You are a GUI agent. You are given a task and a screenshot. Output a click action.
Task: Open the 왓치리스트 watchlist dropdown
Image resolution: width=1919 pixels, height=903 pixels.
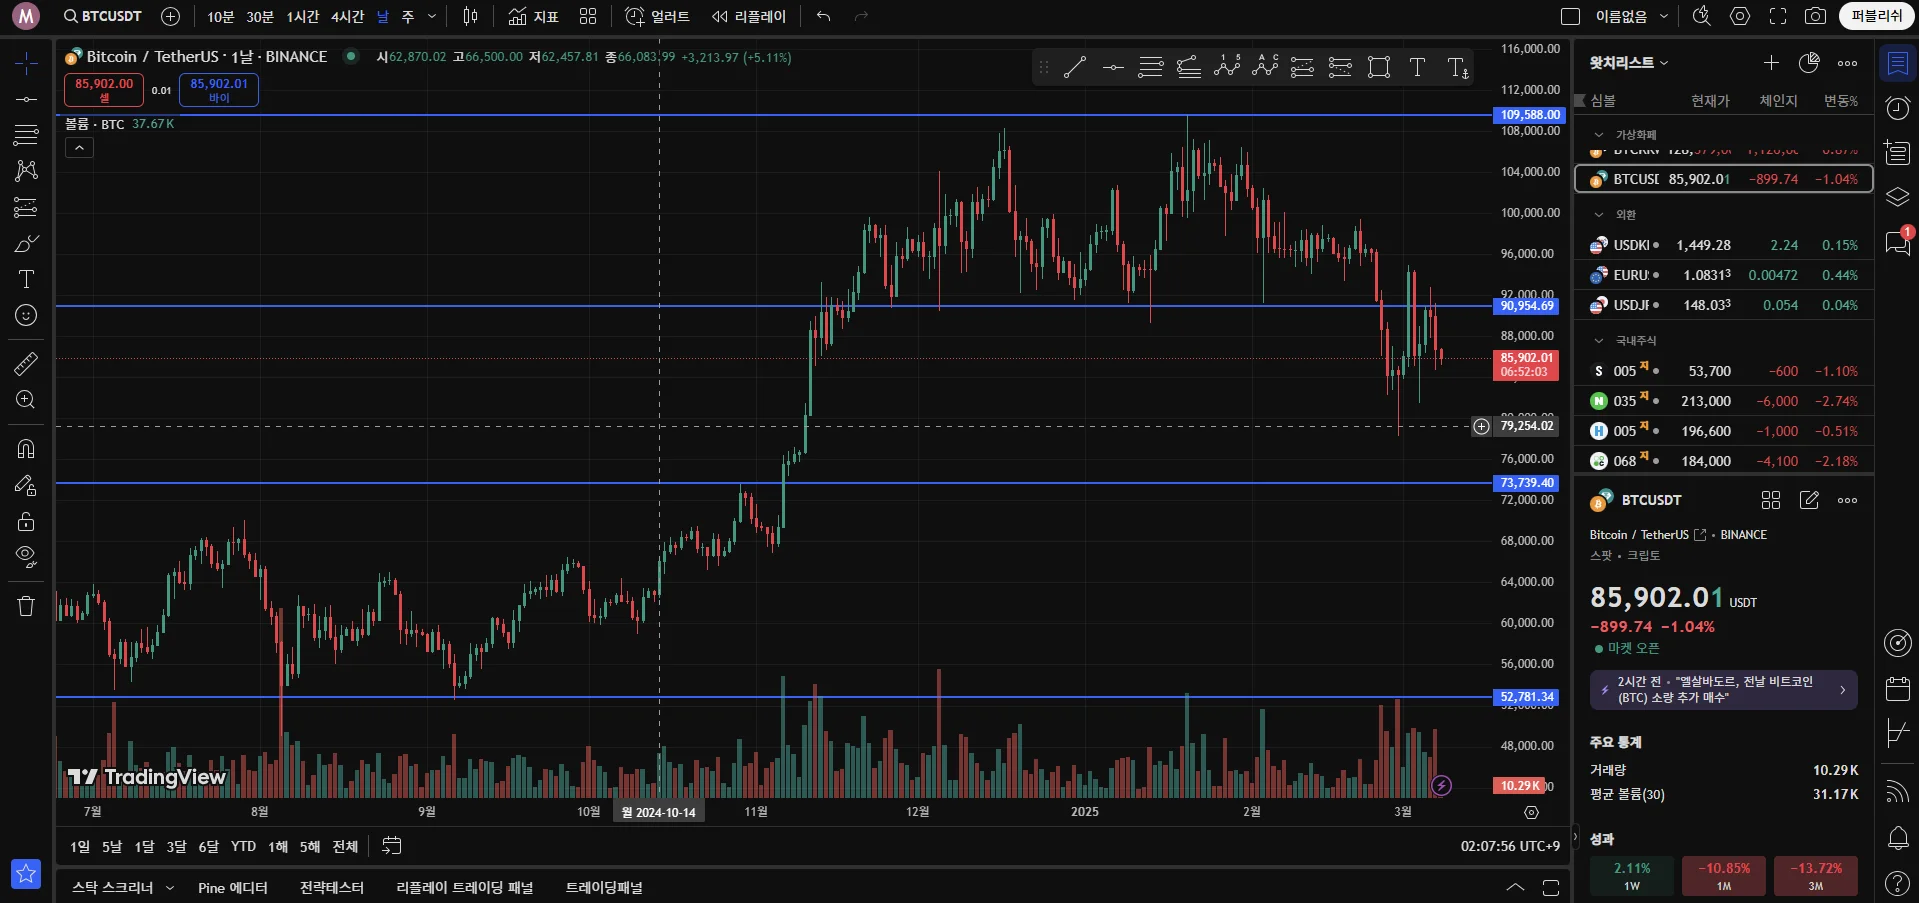1629,63
